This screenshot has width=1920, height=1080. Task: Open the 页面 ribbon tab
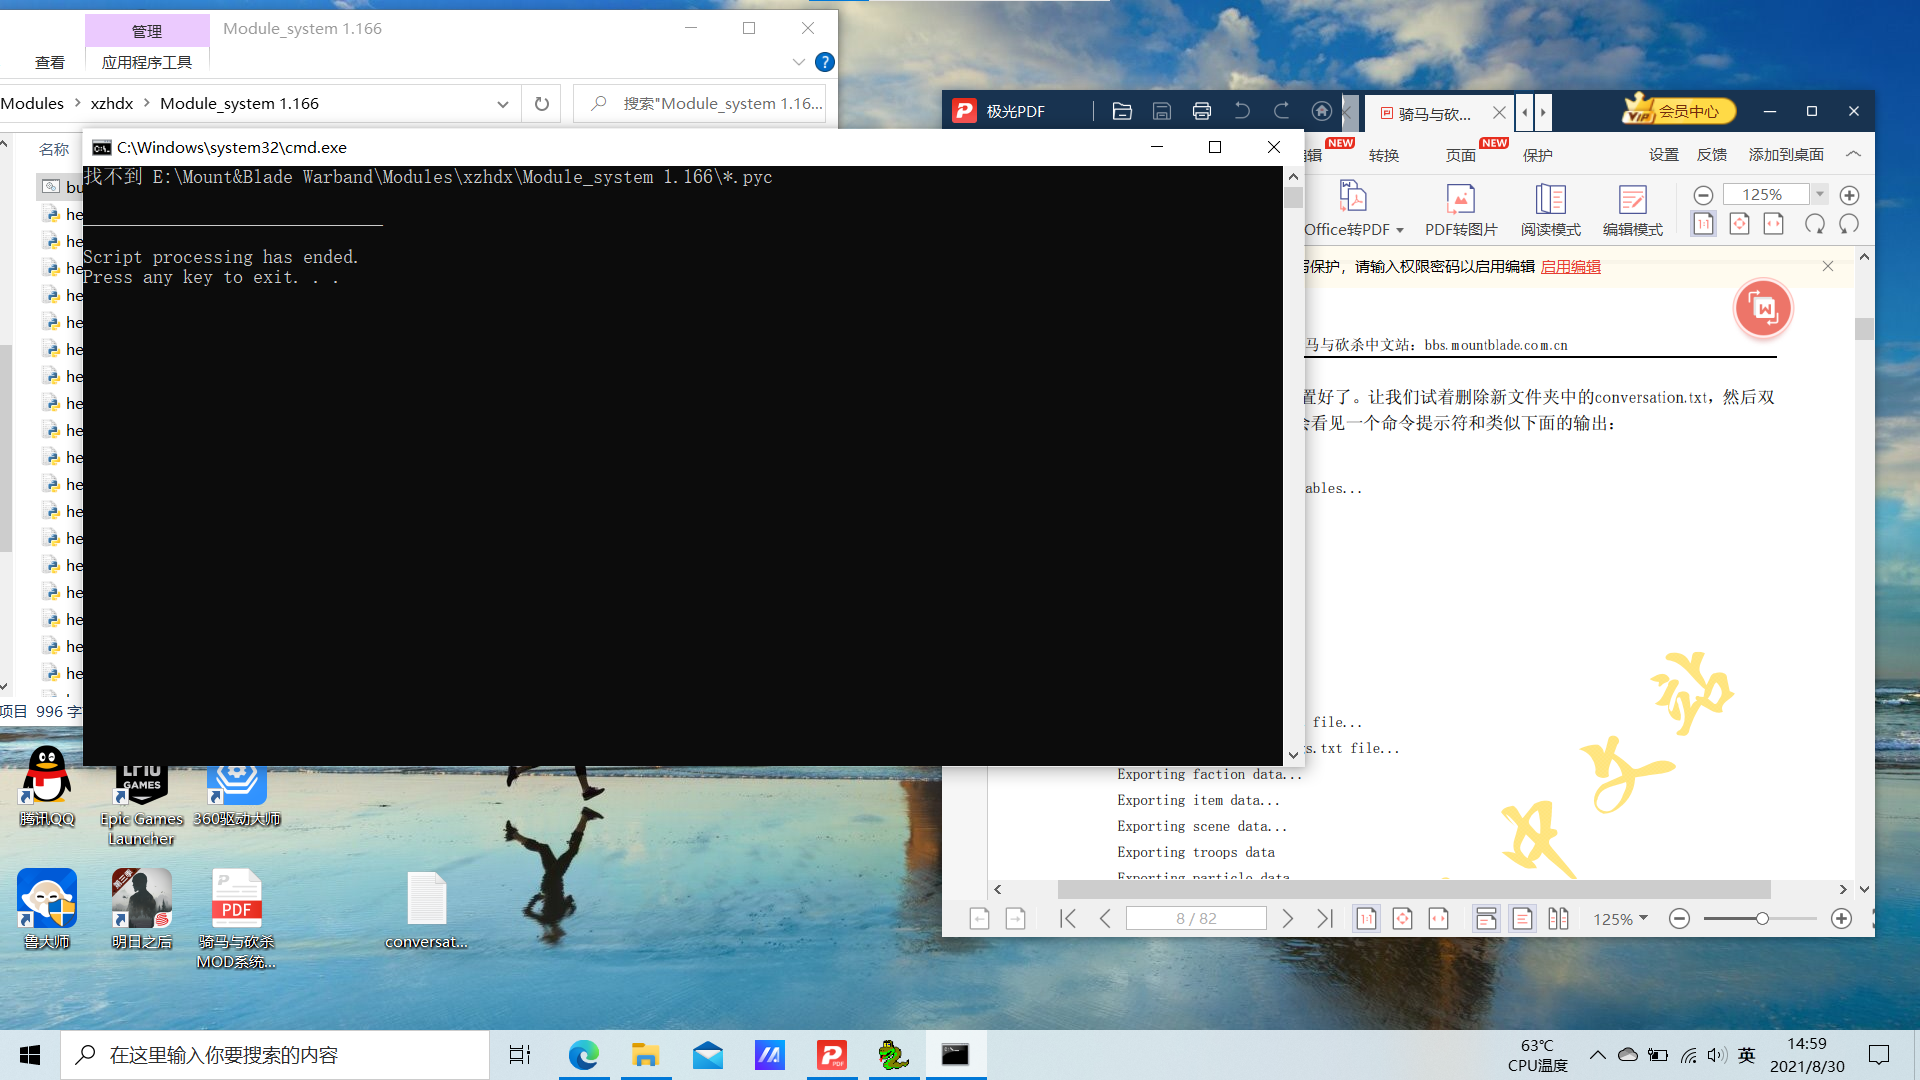(1461, 155)
